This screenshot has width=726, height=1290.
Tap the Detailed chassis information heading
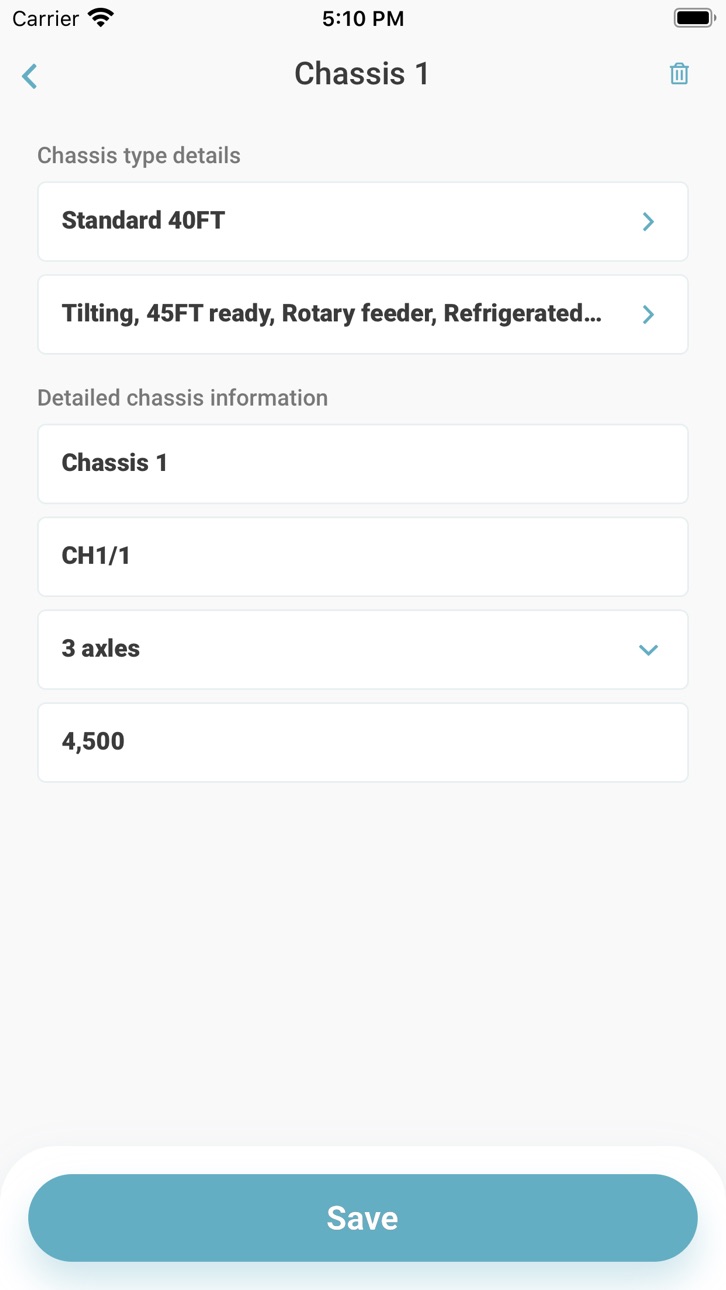[x=183, y=398]
